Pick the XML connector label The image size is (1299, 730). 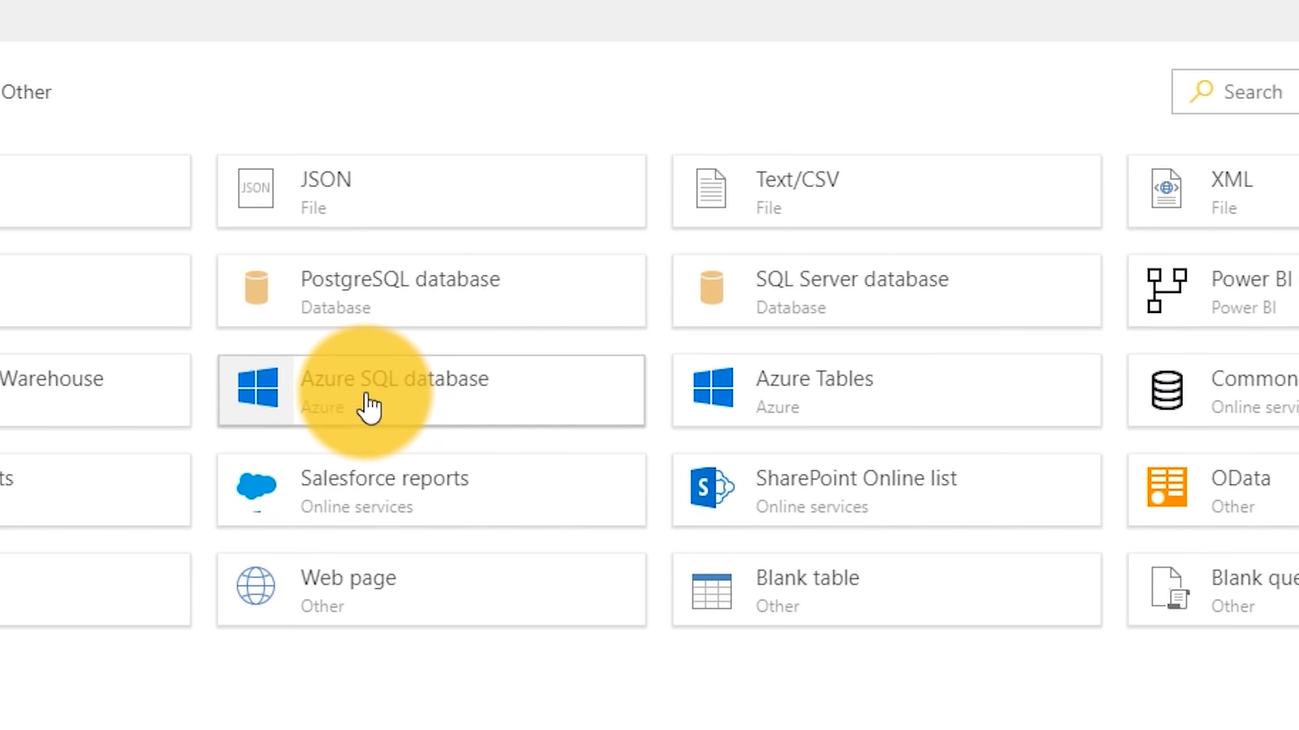pyautogui.click(x=1232, y=179)
